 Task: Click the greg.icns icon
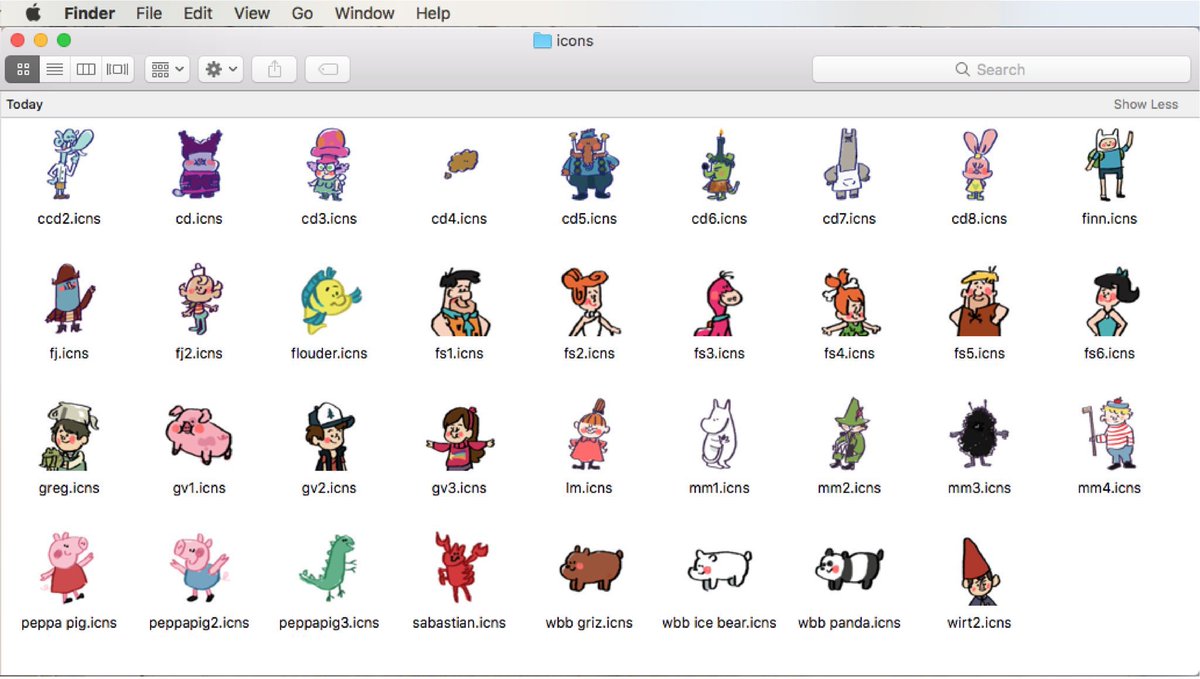click(x=69, y=436)
